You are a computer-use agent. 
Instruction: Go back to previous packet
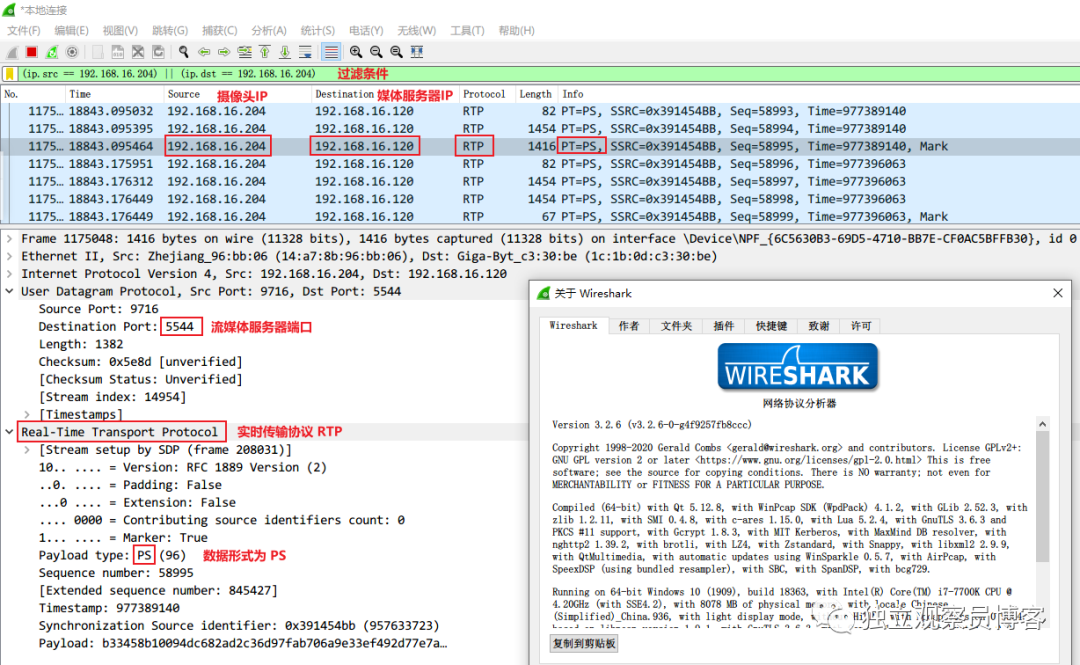coord(204,52)
